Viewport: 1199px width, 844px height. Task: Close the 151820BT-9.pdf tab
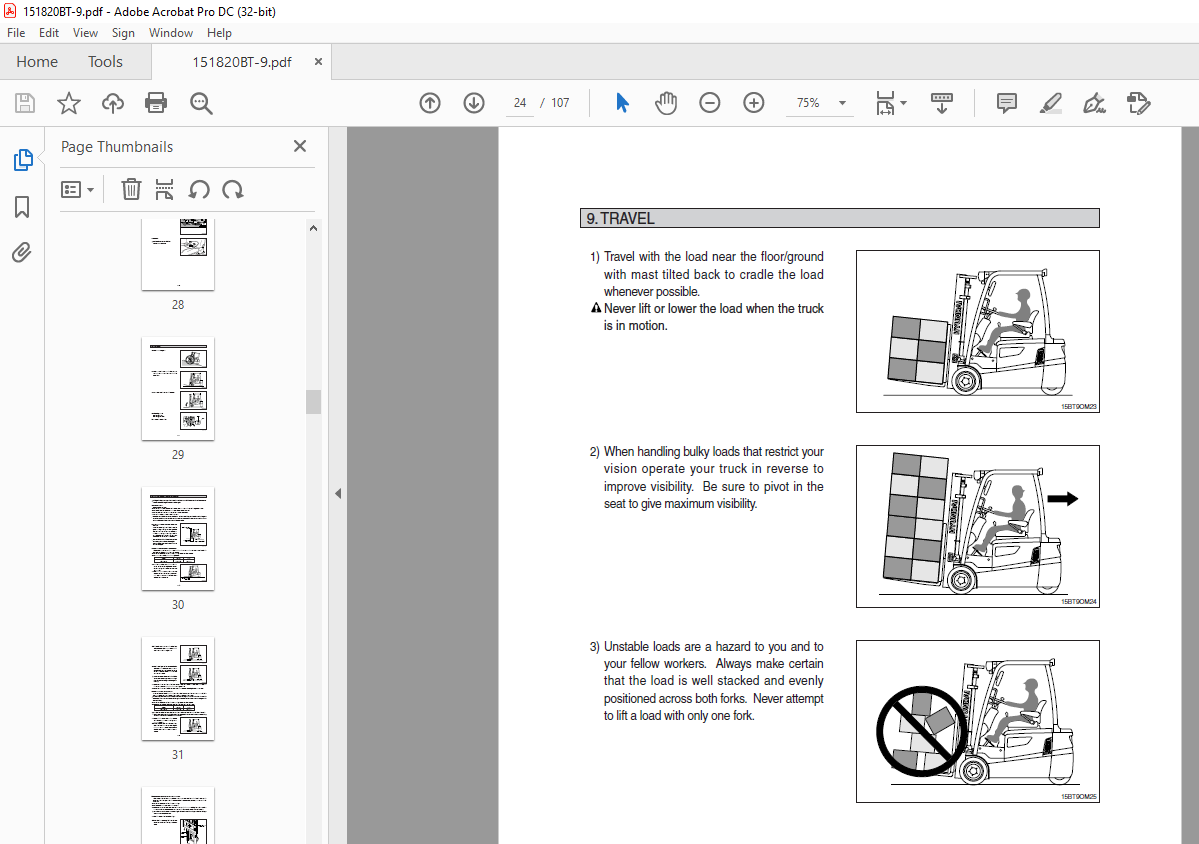[x=318, y=62]
